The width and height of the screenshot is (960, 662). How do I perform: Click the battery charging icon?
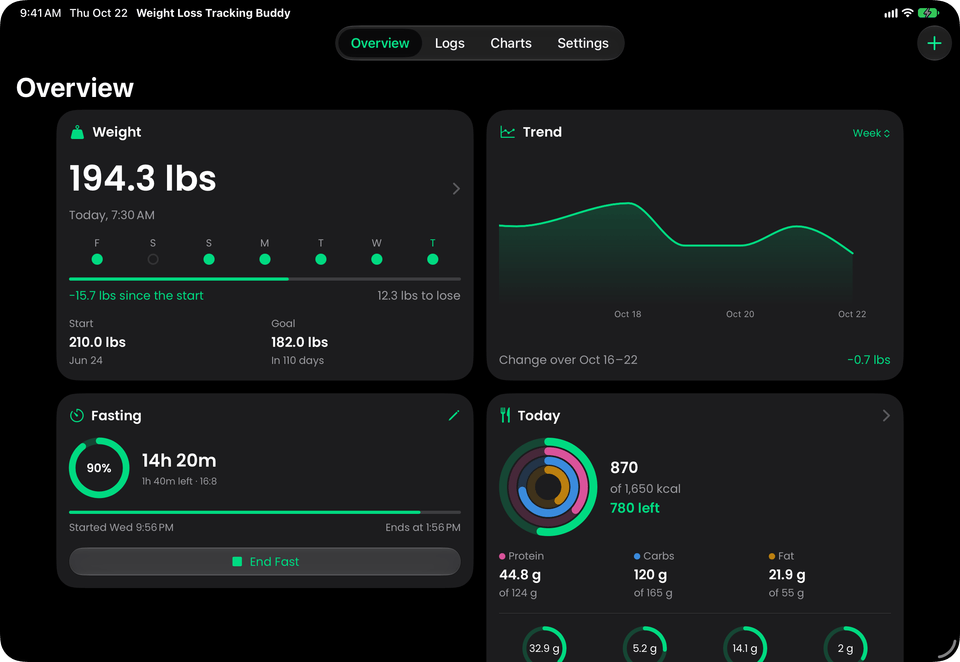[x=928, y=13]
